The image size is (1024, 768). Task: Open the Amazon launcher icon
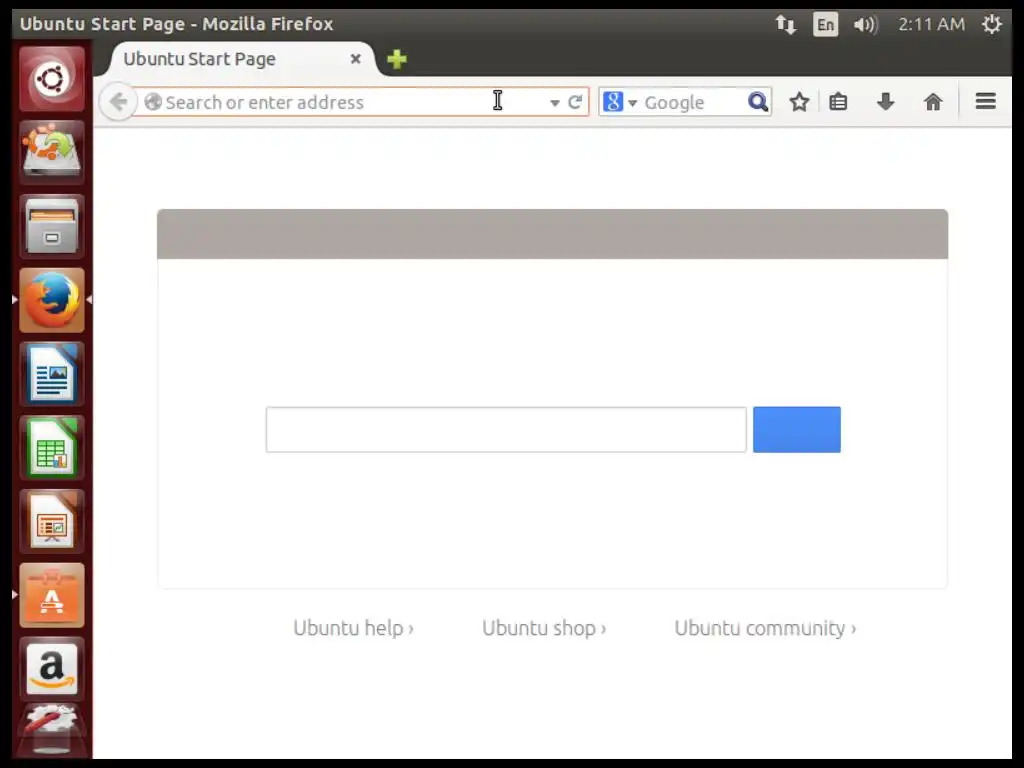tap(52, 669)
